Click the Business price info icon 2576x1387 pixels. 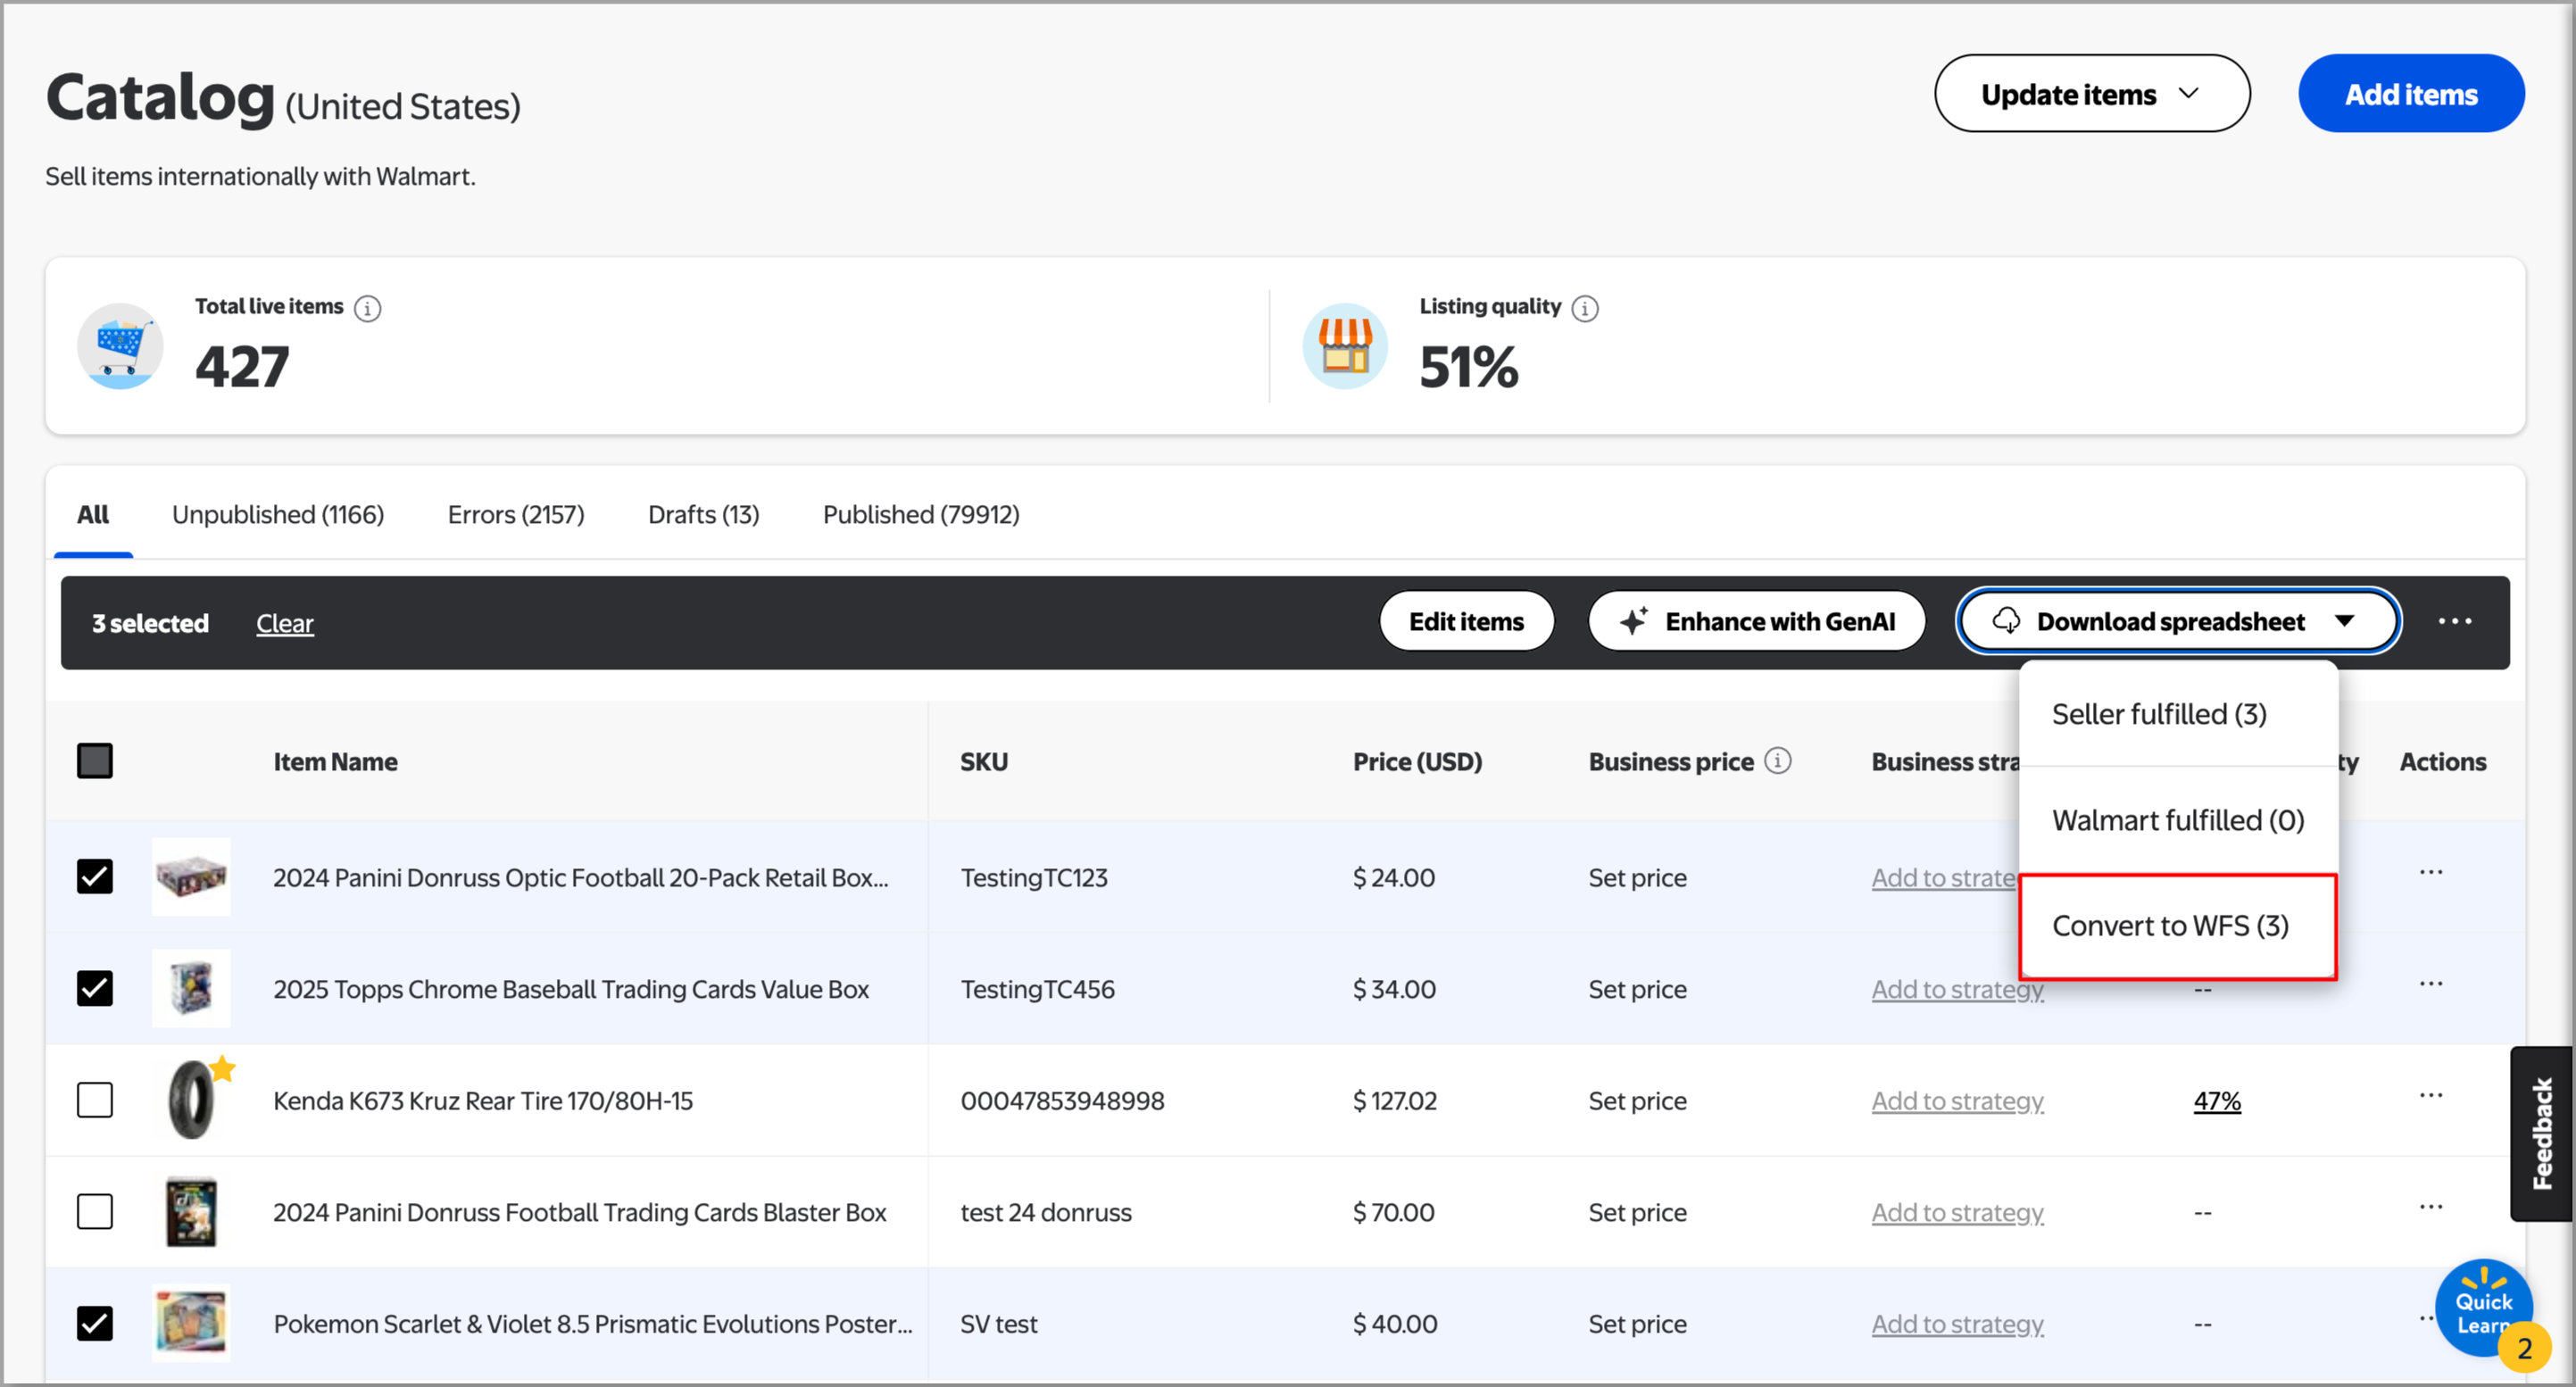tap(1777, 761)
